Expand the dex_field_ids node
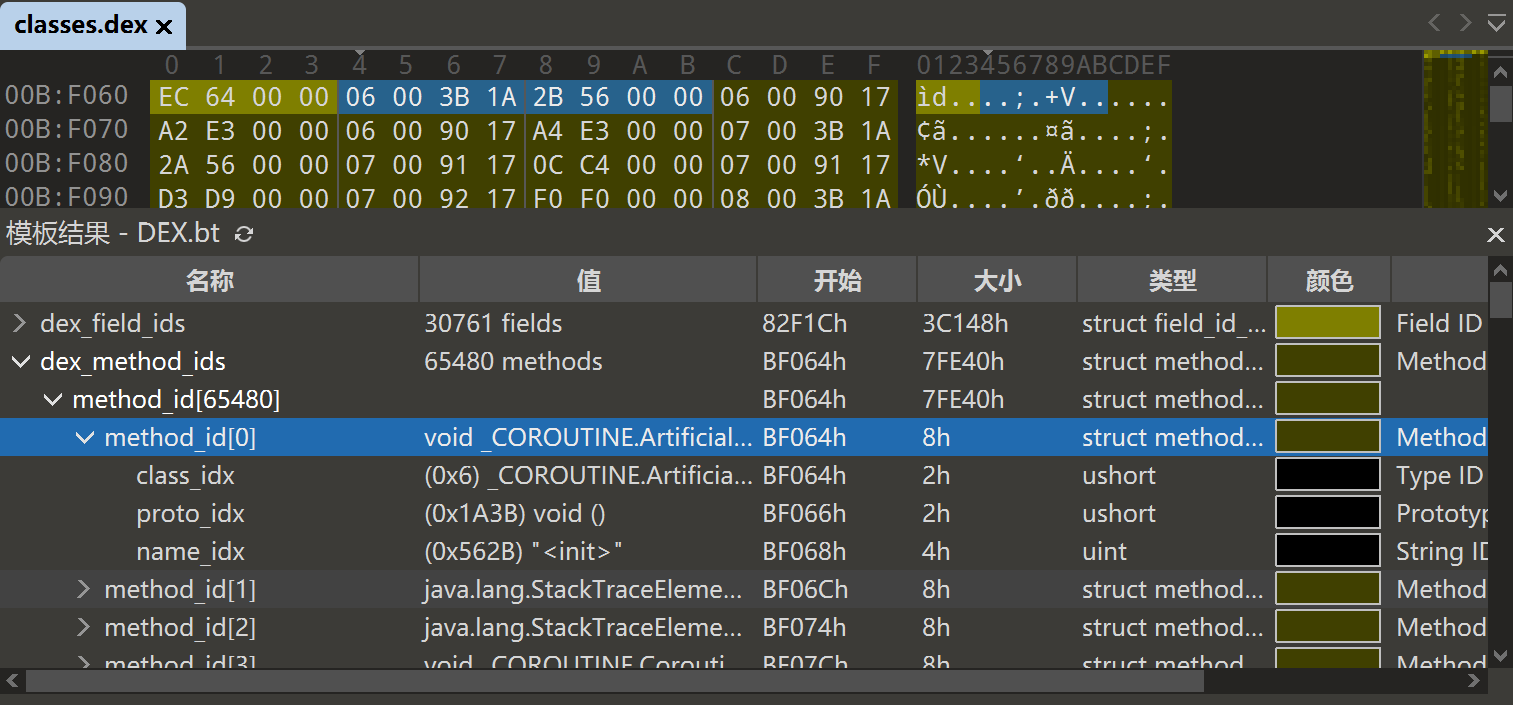1513x705 pixels. (x=19, y=324)
